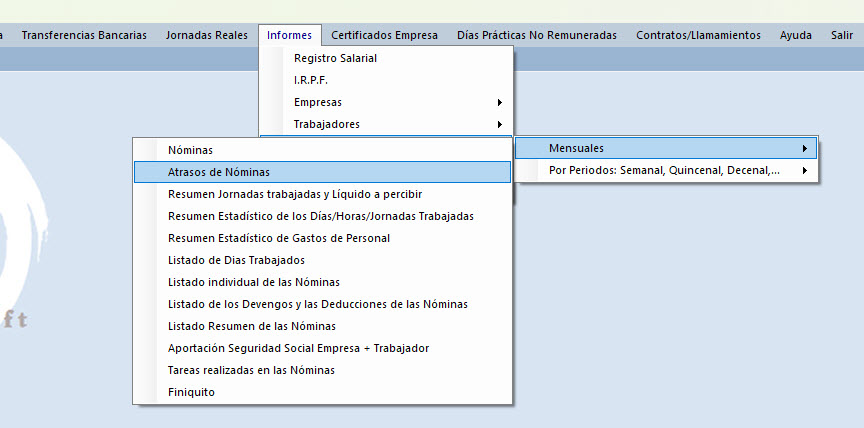Select Aportación Seguridad Social Empresa + Trabajador
This screenshot has width=864, height=428.
[299, 348]
